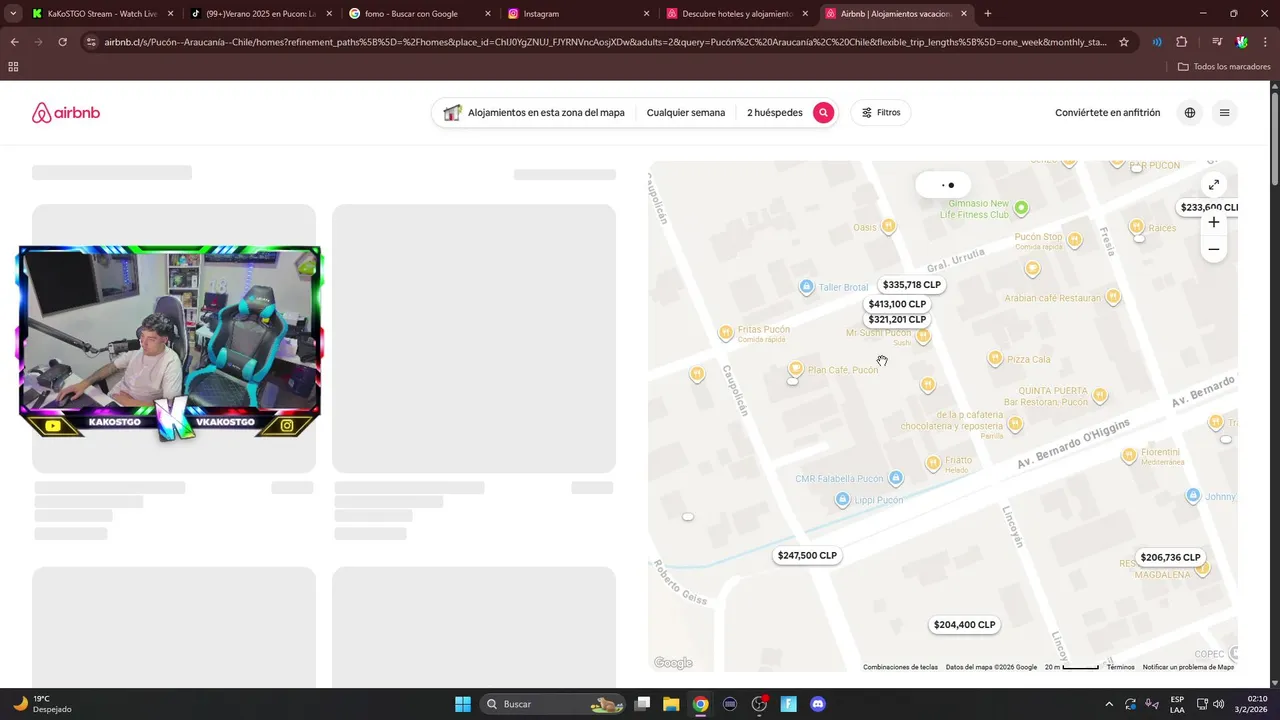Screen dimensions: 1280x720
Task: Open Combinaciones de teclas map link
Action: point(900,667)
